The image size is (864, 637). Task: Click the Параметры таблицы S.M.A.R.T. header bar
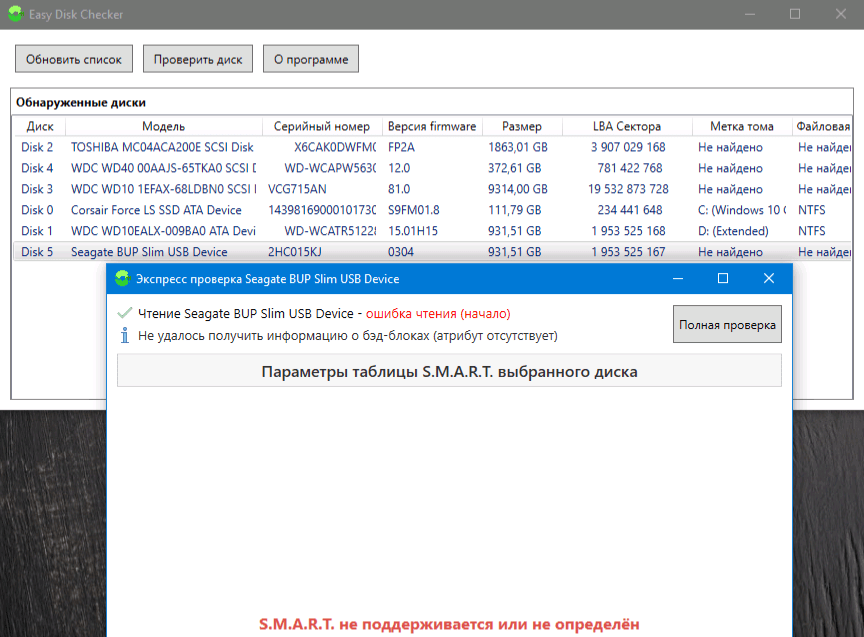point(449,372)
